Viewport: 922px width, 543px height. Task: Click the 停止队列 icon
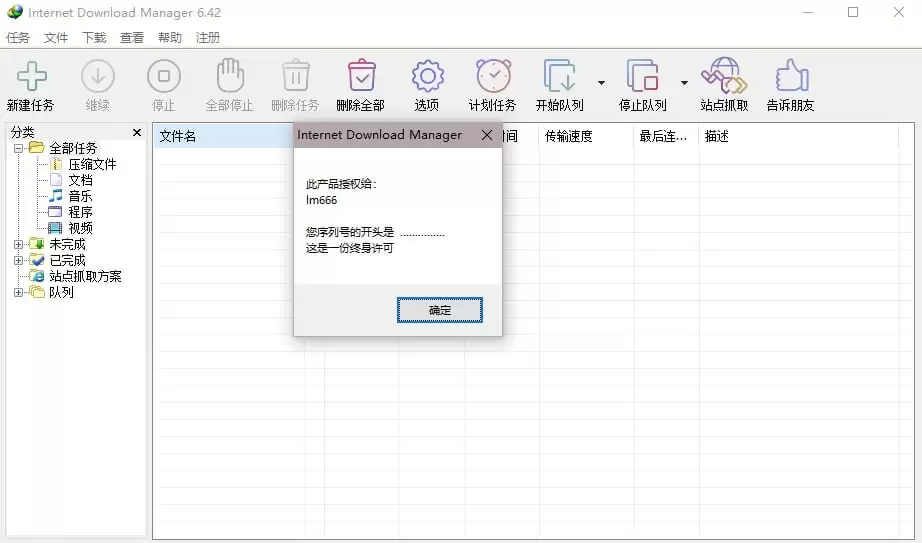tap(642, 76)
